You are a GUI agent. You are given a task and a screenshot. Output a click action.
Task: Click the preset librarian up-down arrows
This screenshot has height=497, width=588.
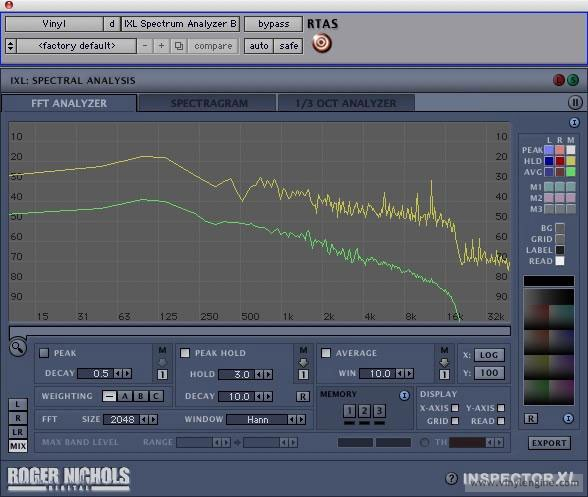pos(10,46)
